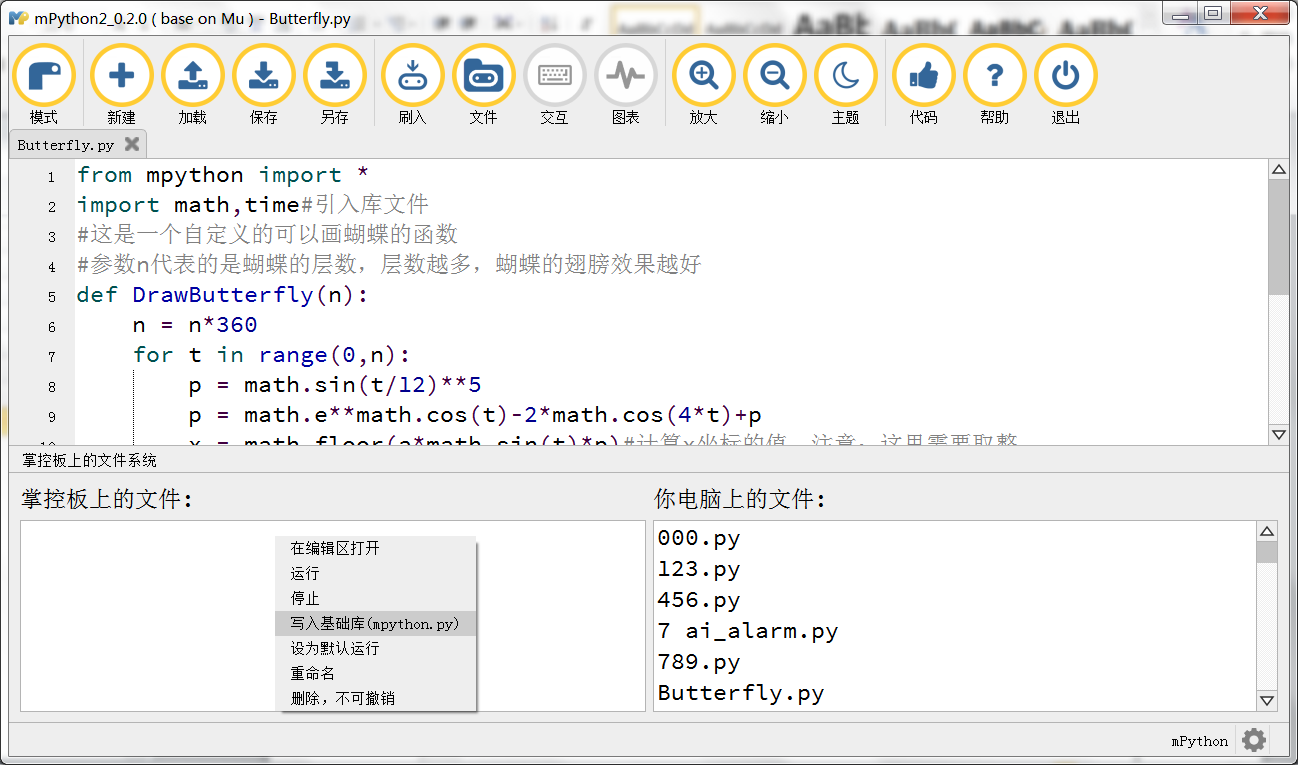The height and width of the screenshot is (765, 1298).
Task: Flash code with the 刷入 icon
Action: [413, 76]
